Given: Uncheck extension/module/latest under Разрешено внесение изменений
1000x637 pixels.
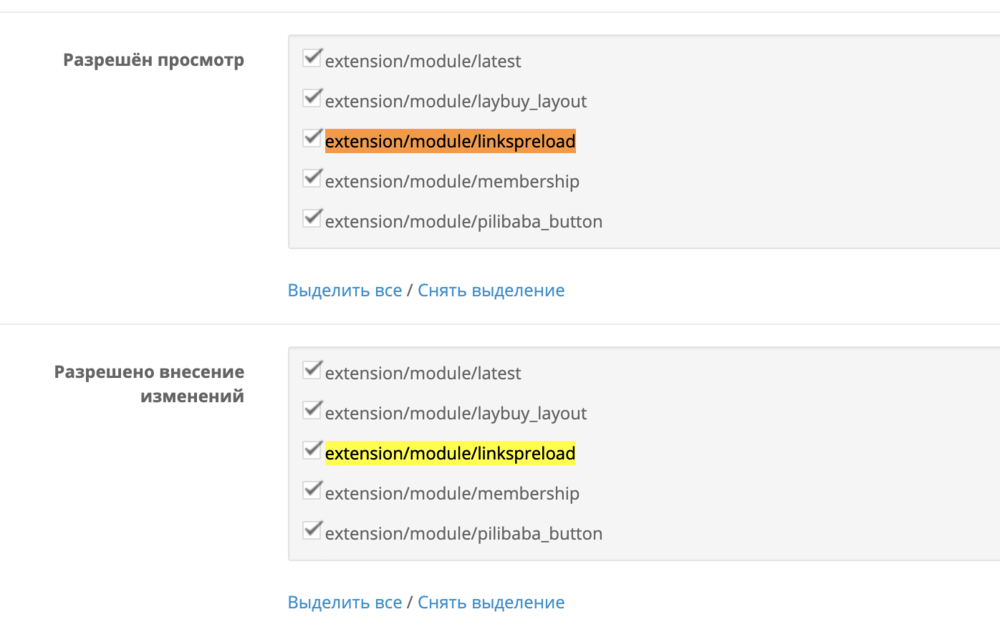Looking at the screenshot, I should (x=312, y=371).
